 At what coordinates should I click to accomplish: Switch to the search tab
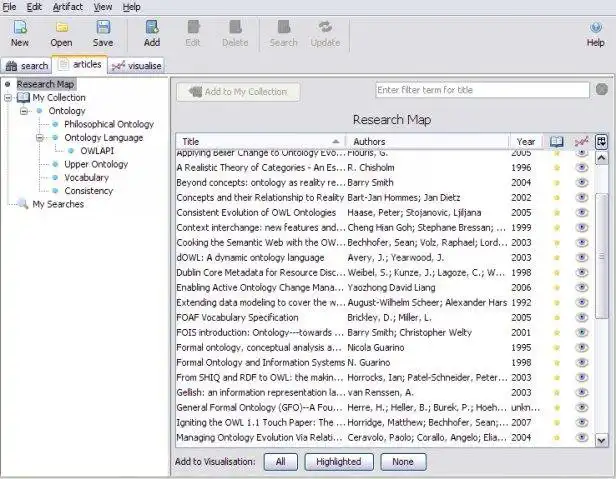click(x=26, y=66)
